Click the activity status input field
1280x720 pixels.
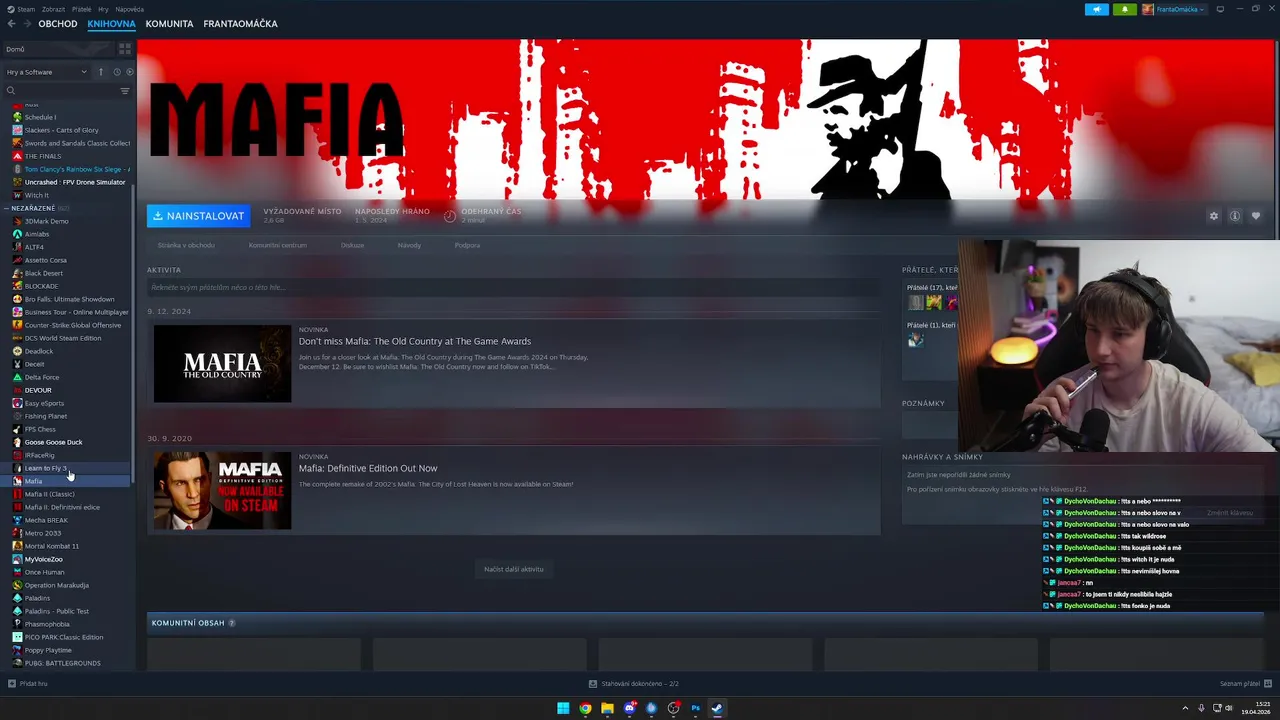[514, 287]
